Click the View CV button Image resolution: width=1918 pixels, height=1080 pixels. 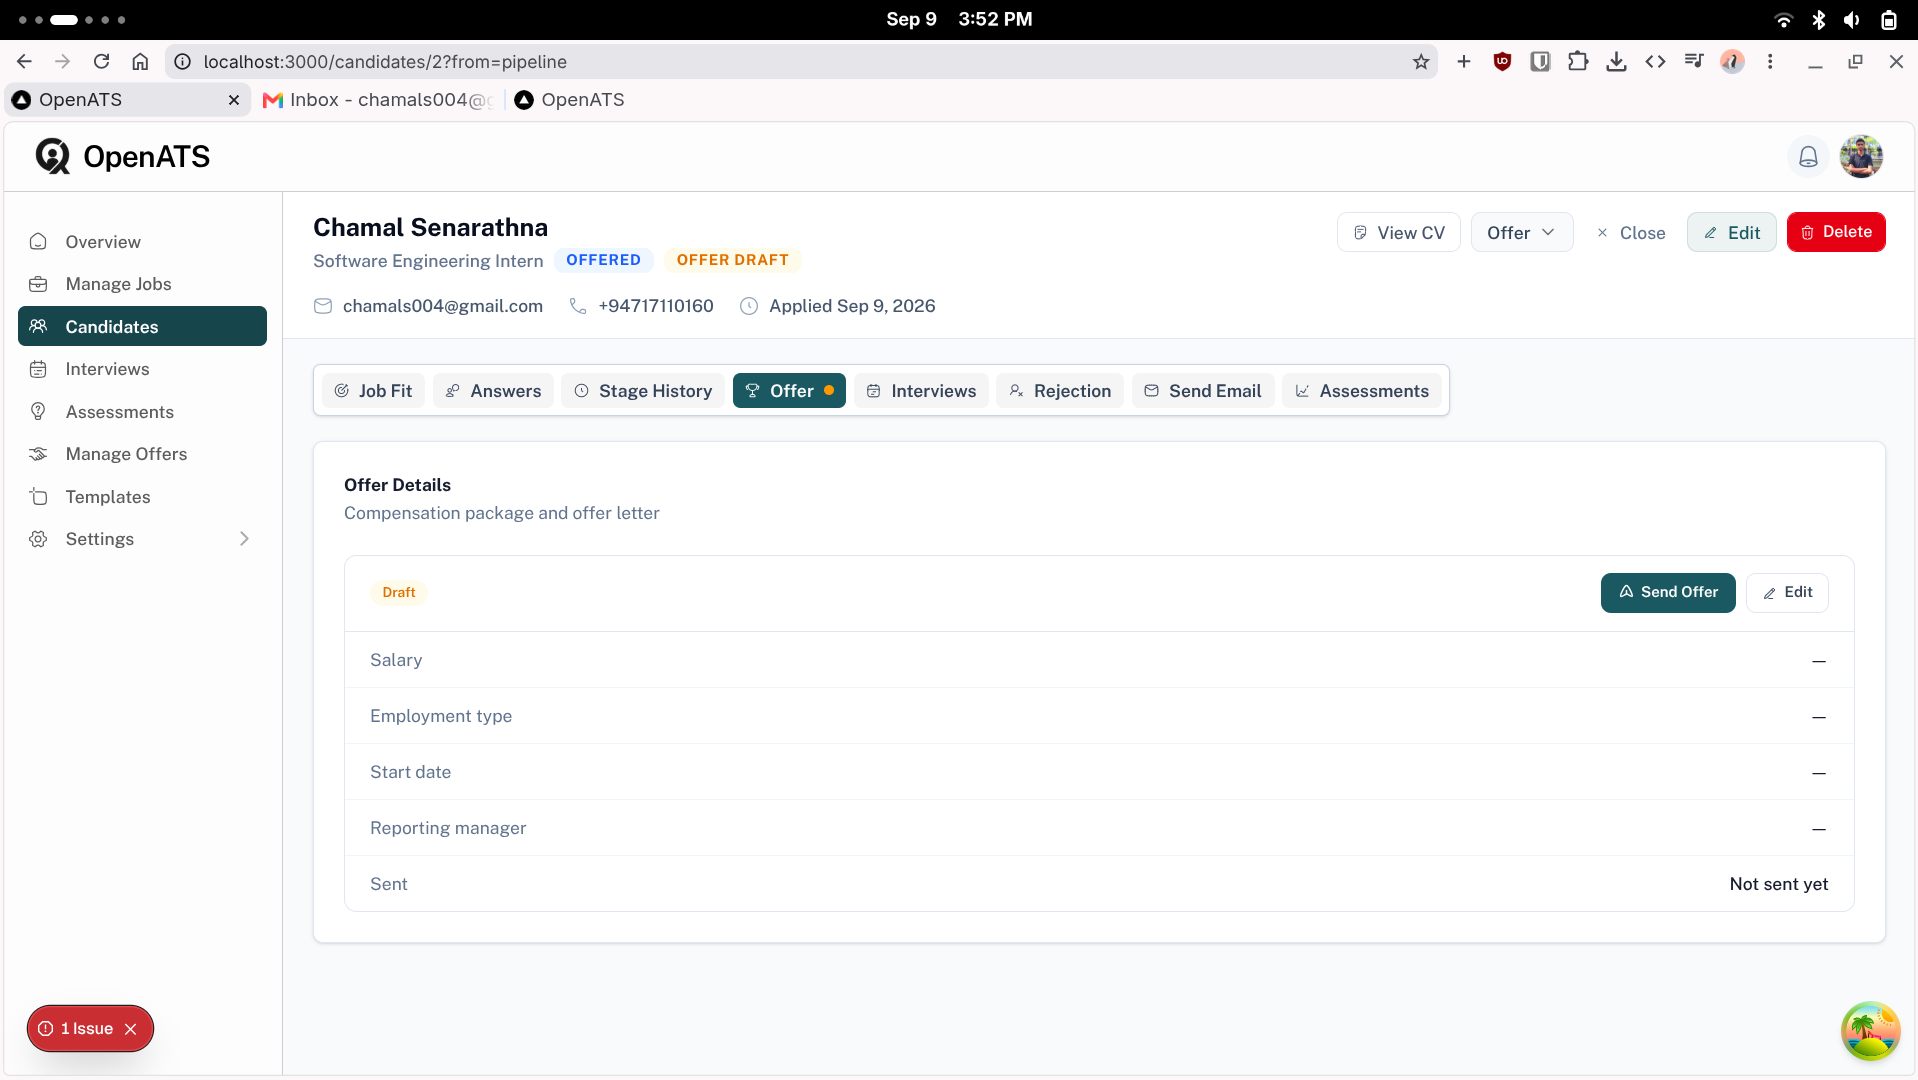click(1398, 232)
